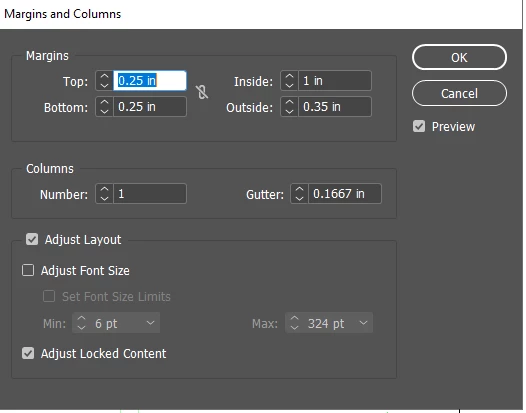The image size is (526, 413).
Task: Toggle the Preview checkbox
Action: 419,126
